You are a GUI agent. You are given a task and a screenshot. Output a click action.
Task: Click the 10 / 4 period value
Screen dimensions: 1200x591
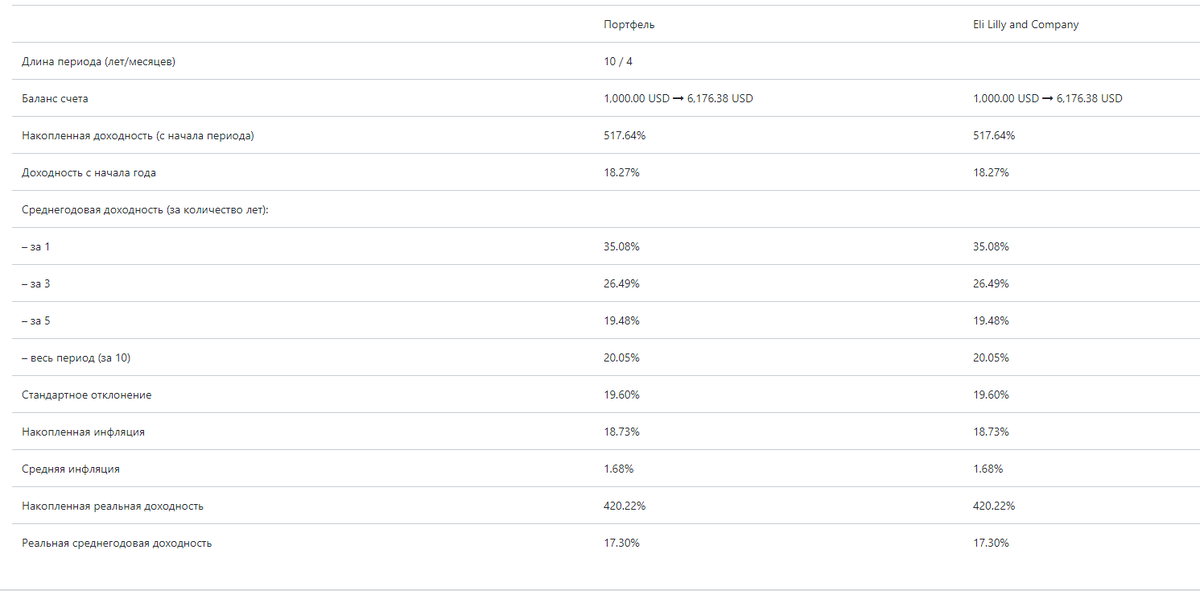[x=618, y=62]
